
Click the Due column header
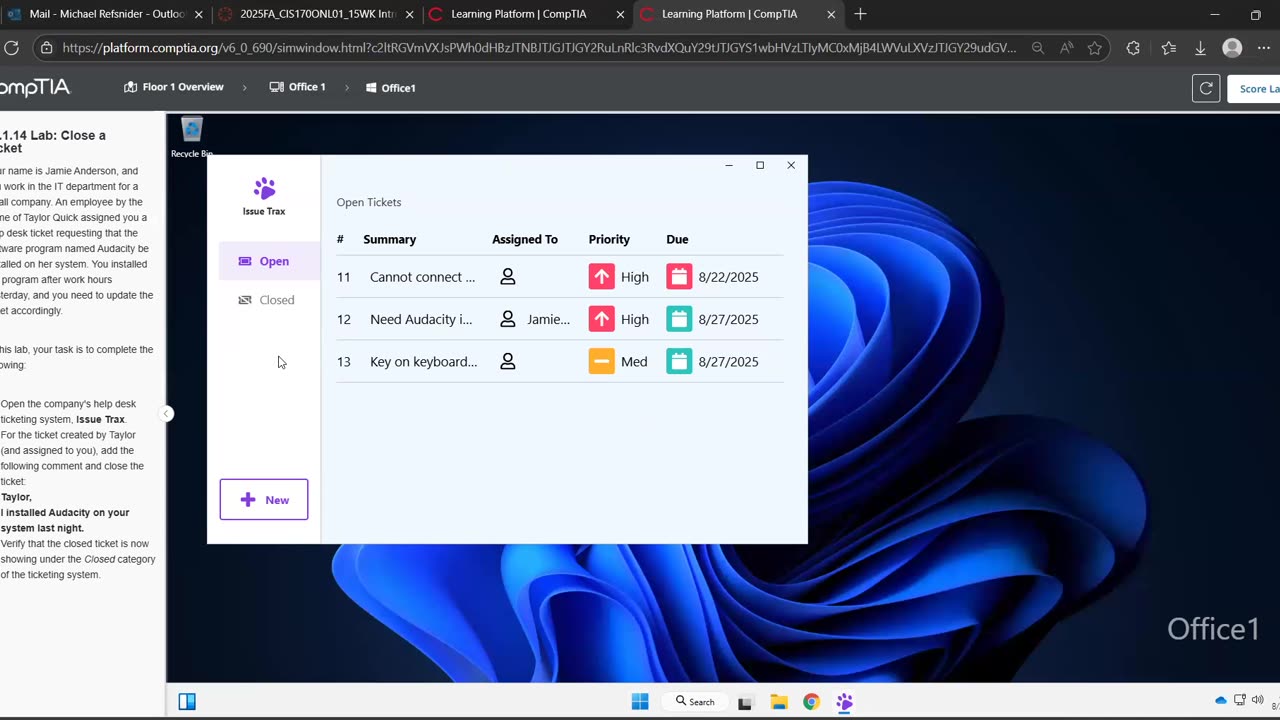677,239
